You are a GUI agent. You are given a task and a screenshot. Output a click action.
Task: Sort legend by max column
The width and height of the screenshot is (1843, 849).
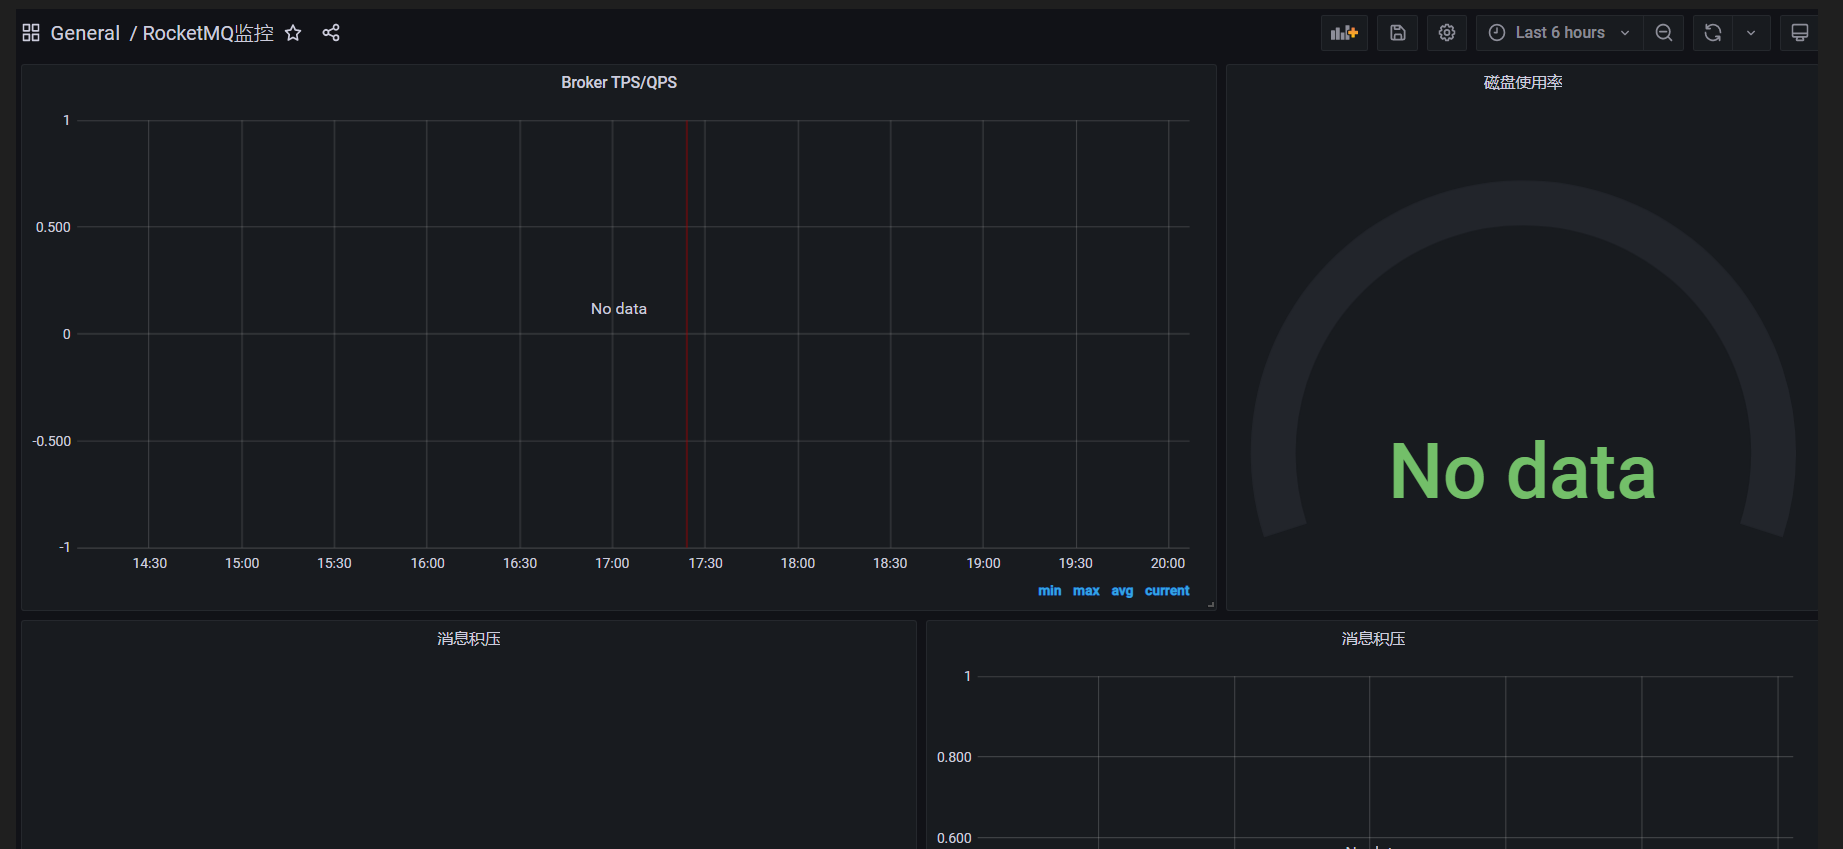click(x=1086, y=591)
